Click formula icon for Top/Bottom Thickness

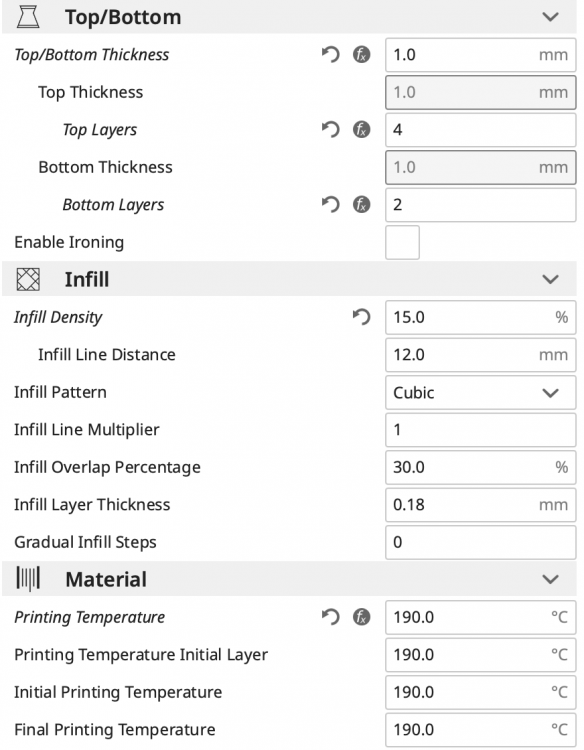pos(362,55)
